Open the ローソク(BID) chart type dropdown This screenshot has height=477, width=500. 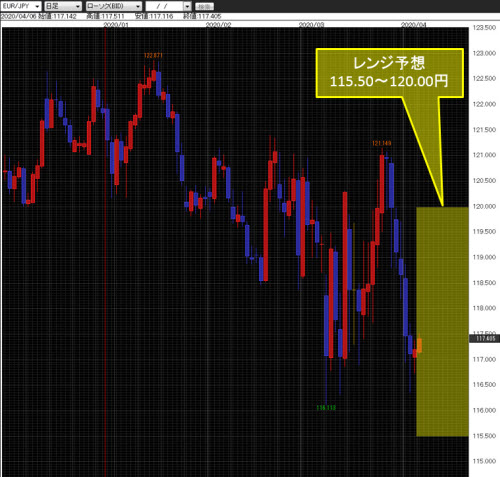[113, 6]
